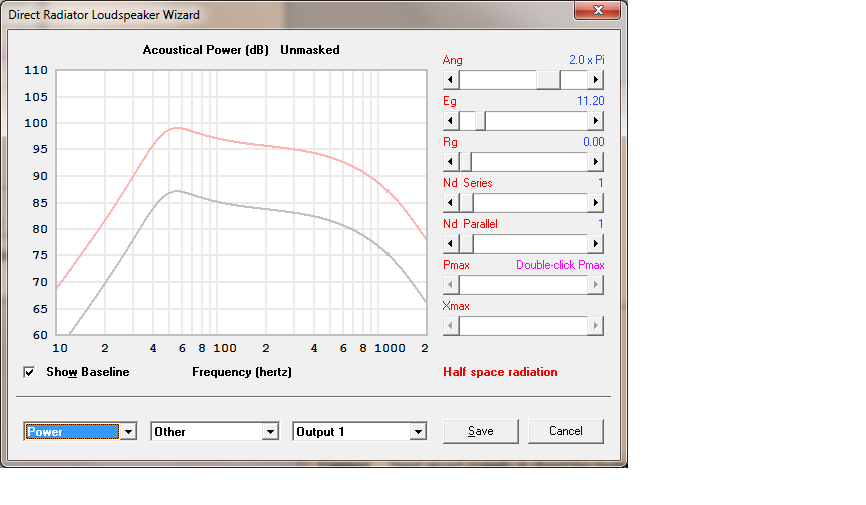Click the Ang slider thumb
This screenshot has height=505, width=866.
(x=548, y=80)
